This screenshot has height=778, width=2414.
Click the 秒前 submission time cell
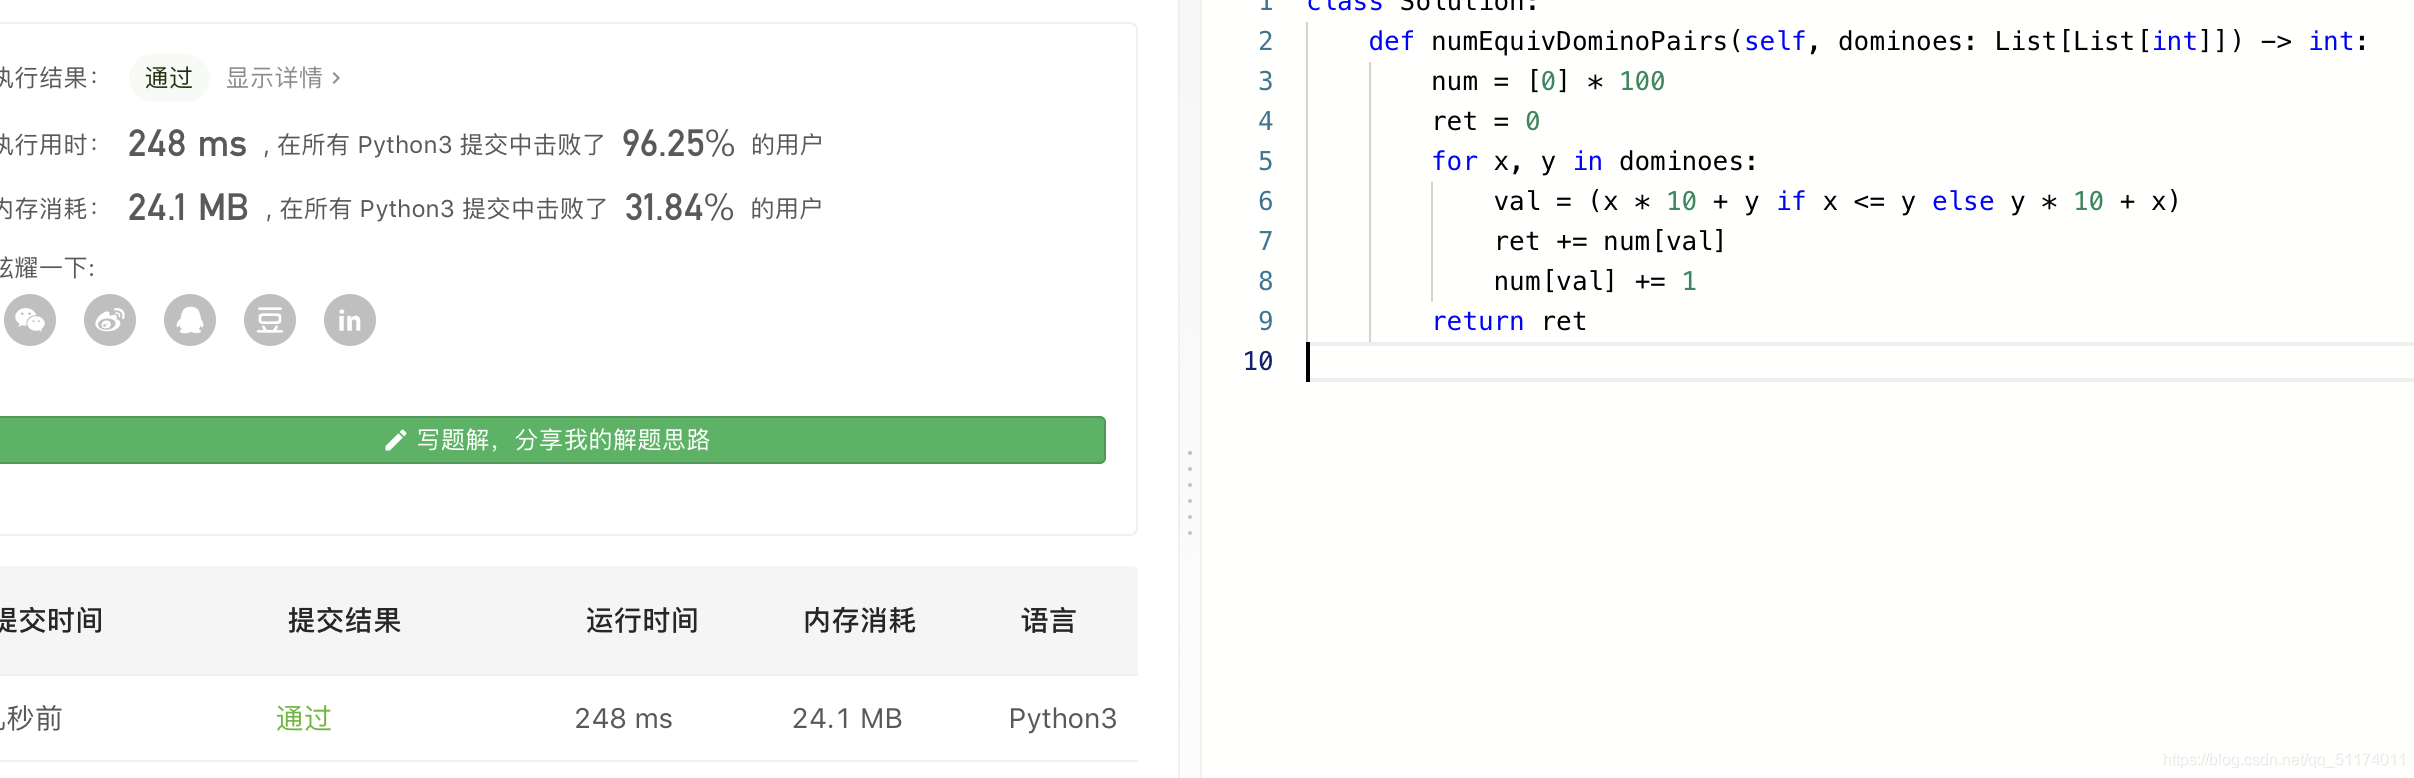click(32, 718)
